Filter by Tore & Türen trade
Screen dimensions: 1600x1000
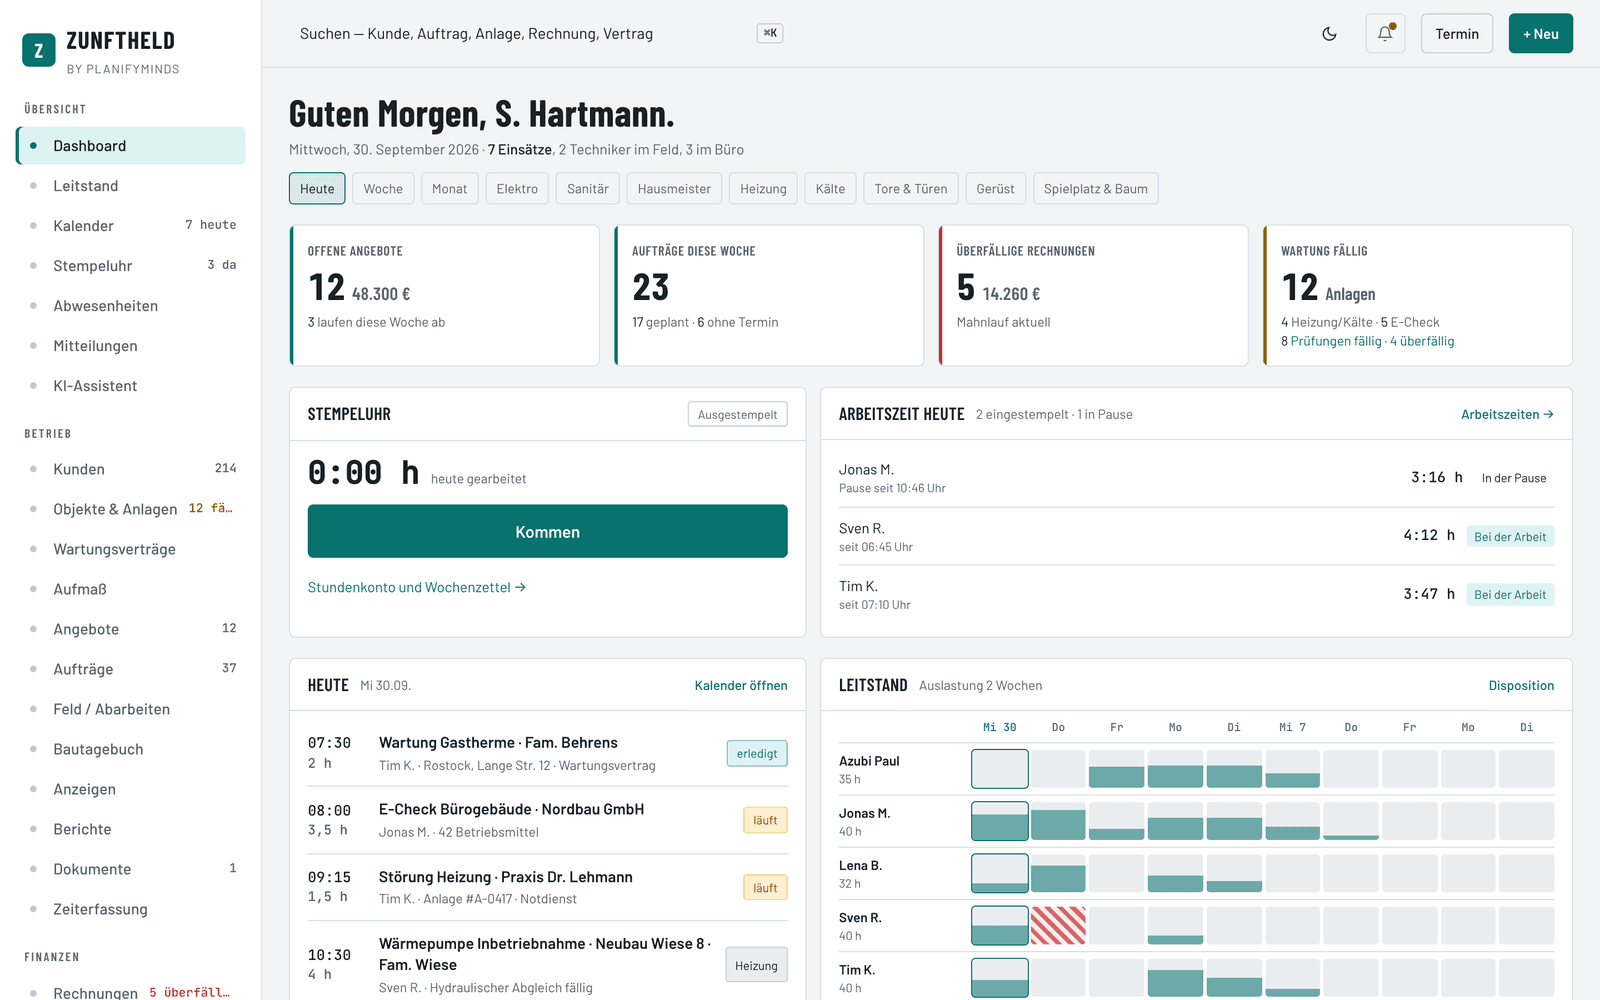coord(911,189)
